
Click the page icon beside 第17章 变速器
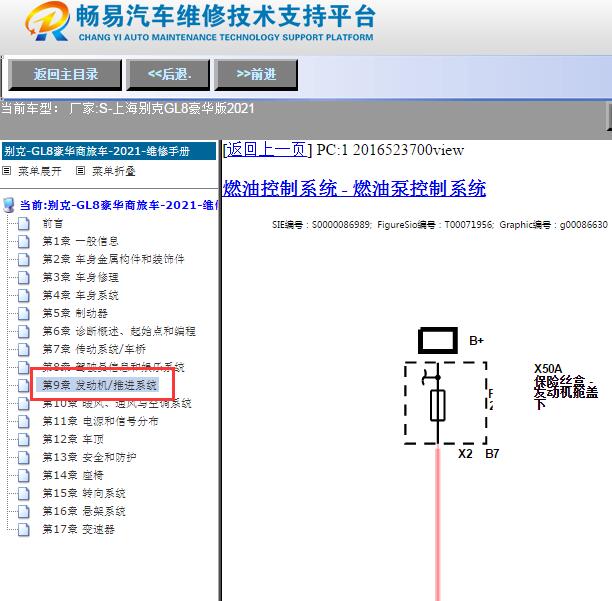[x=24, y=530]
